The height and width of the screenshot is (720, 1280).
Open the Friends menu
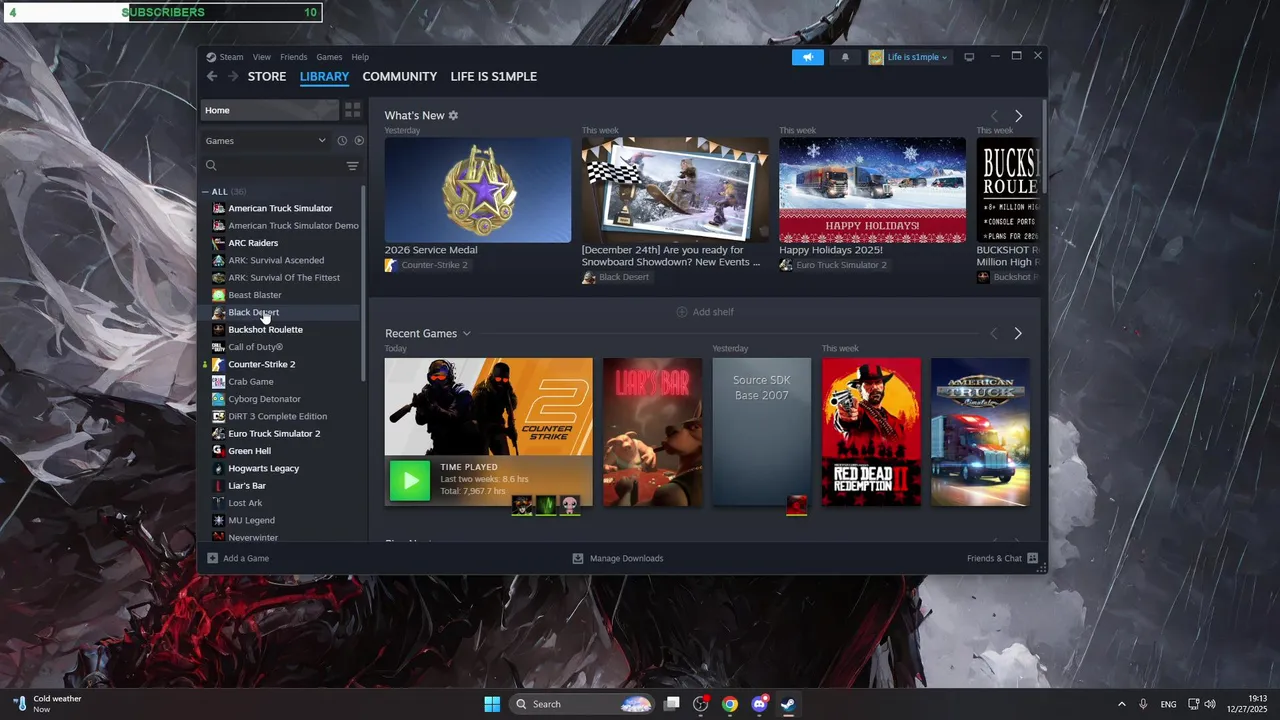pyautogui.click(x=293, y=57)
